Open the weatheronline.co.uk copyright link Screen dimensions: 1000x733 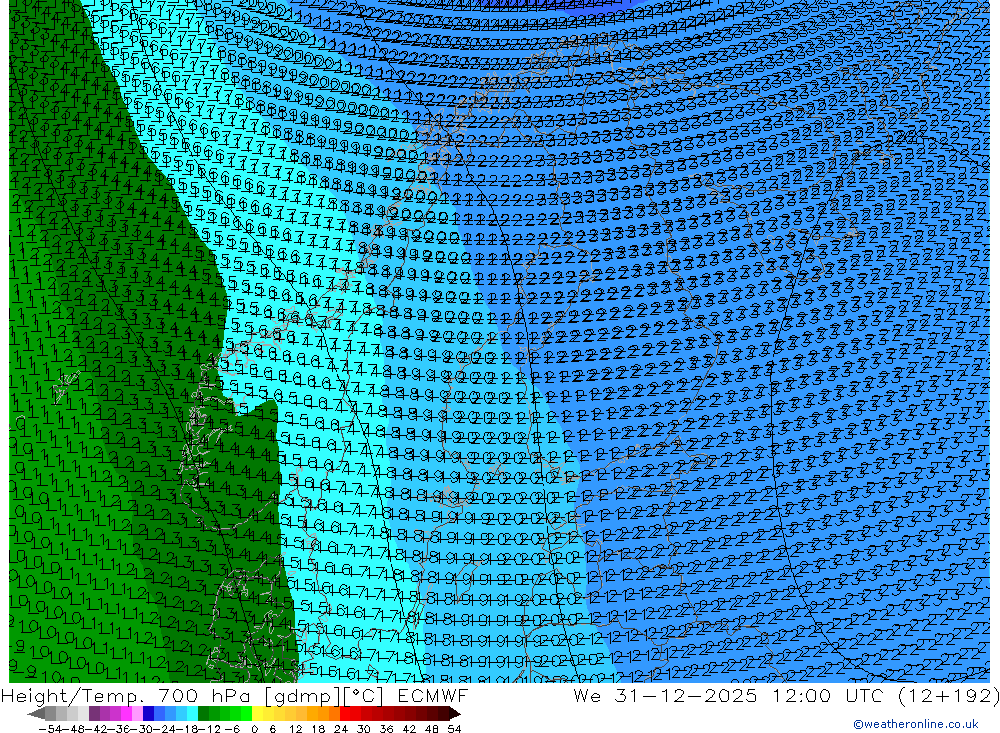(x=916, y=724)
